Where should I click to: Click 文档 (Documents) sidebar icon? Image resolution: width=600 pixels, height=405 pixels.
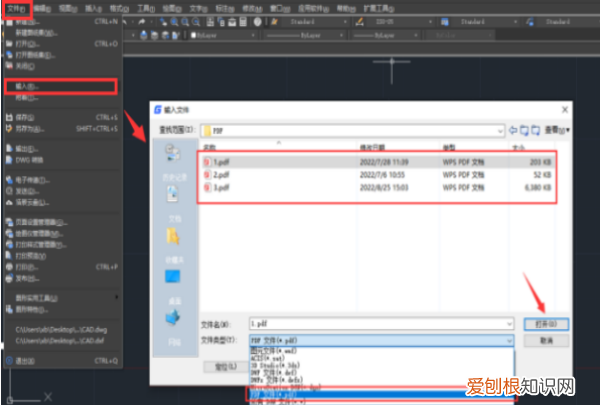[x=173, y=193]
